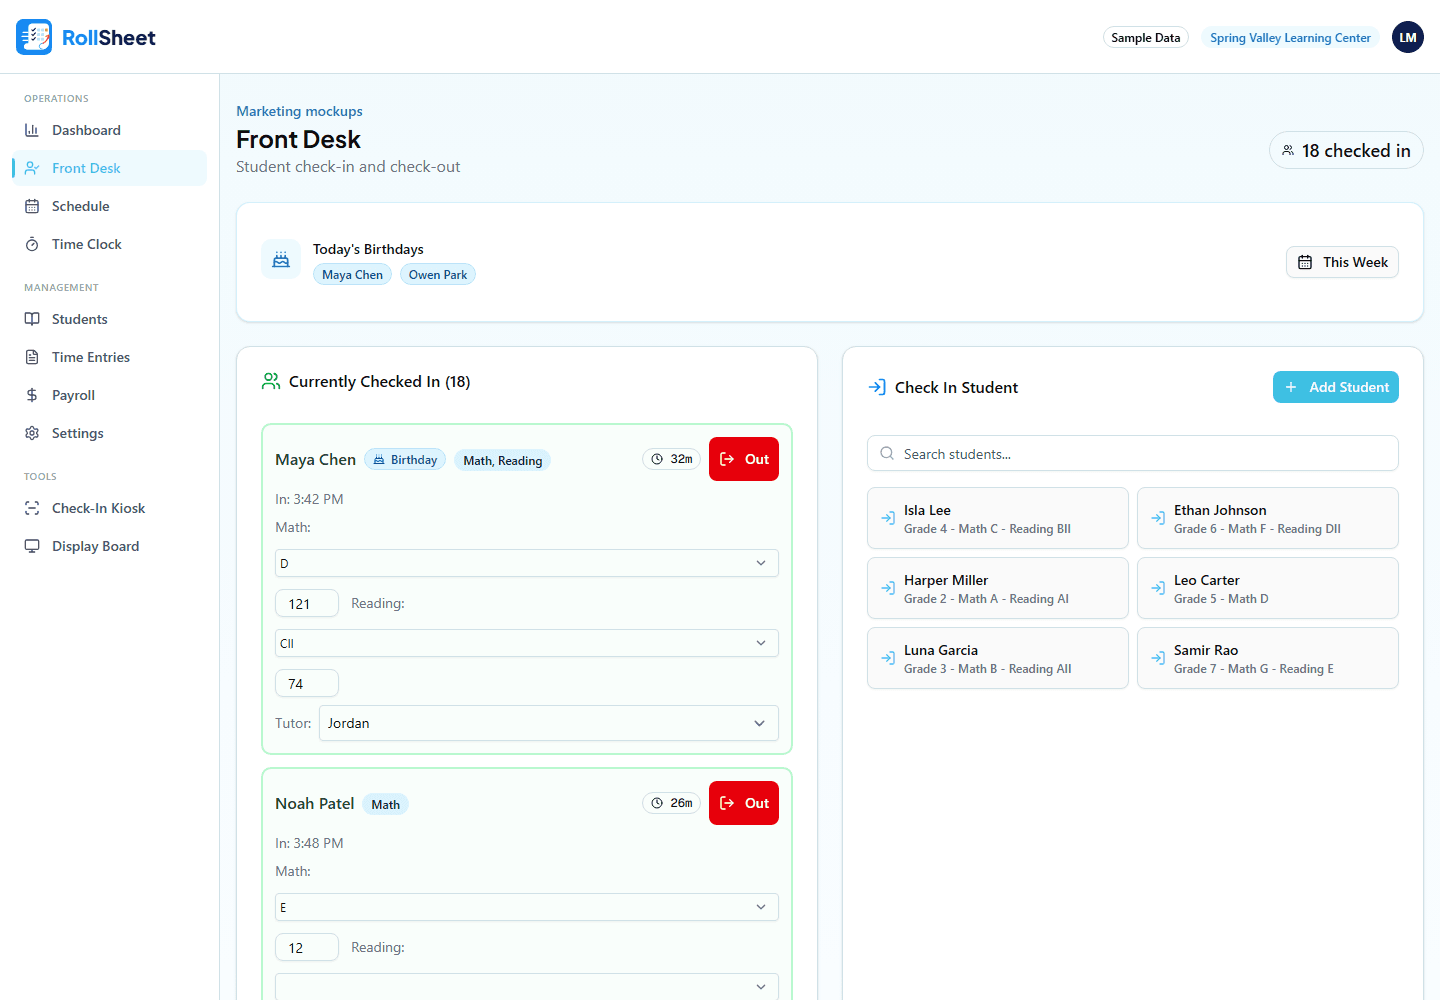This screenshot has width=1440, height=1000.
Task: Click the Sample Data badge
Action: tap(1146, 37)
